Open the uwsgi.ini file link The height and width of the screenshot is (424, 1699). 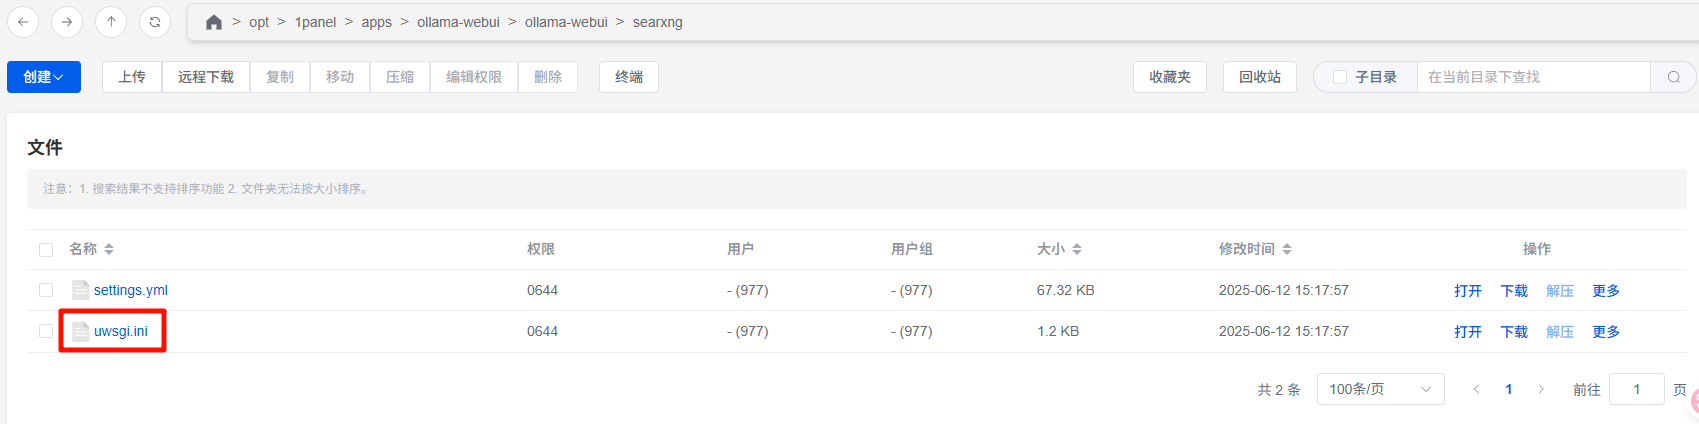pyautogui.click(x=121, y=331)
